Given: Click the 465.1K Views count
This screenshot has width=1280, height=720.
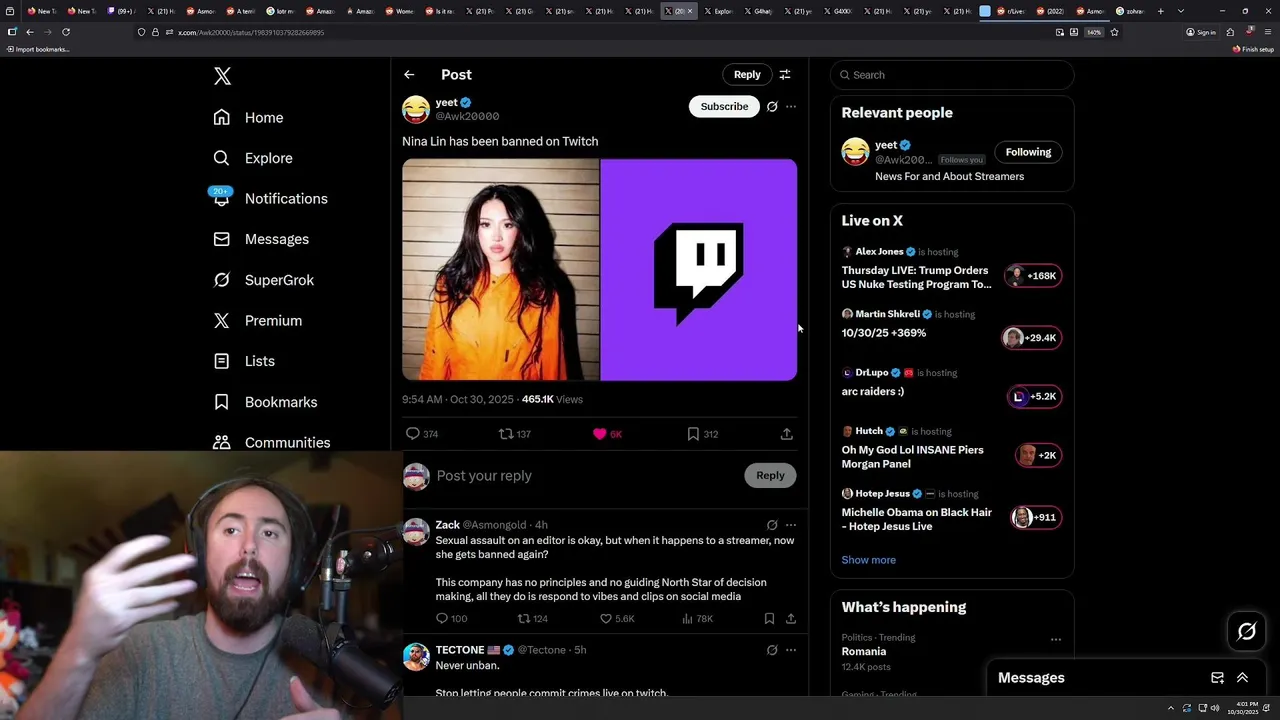Looking at the screenshot, I should click(552, 399).
